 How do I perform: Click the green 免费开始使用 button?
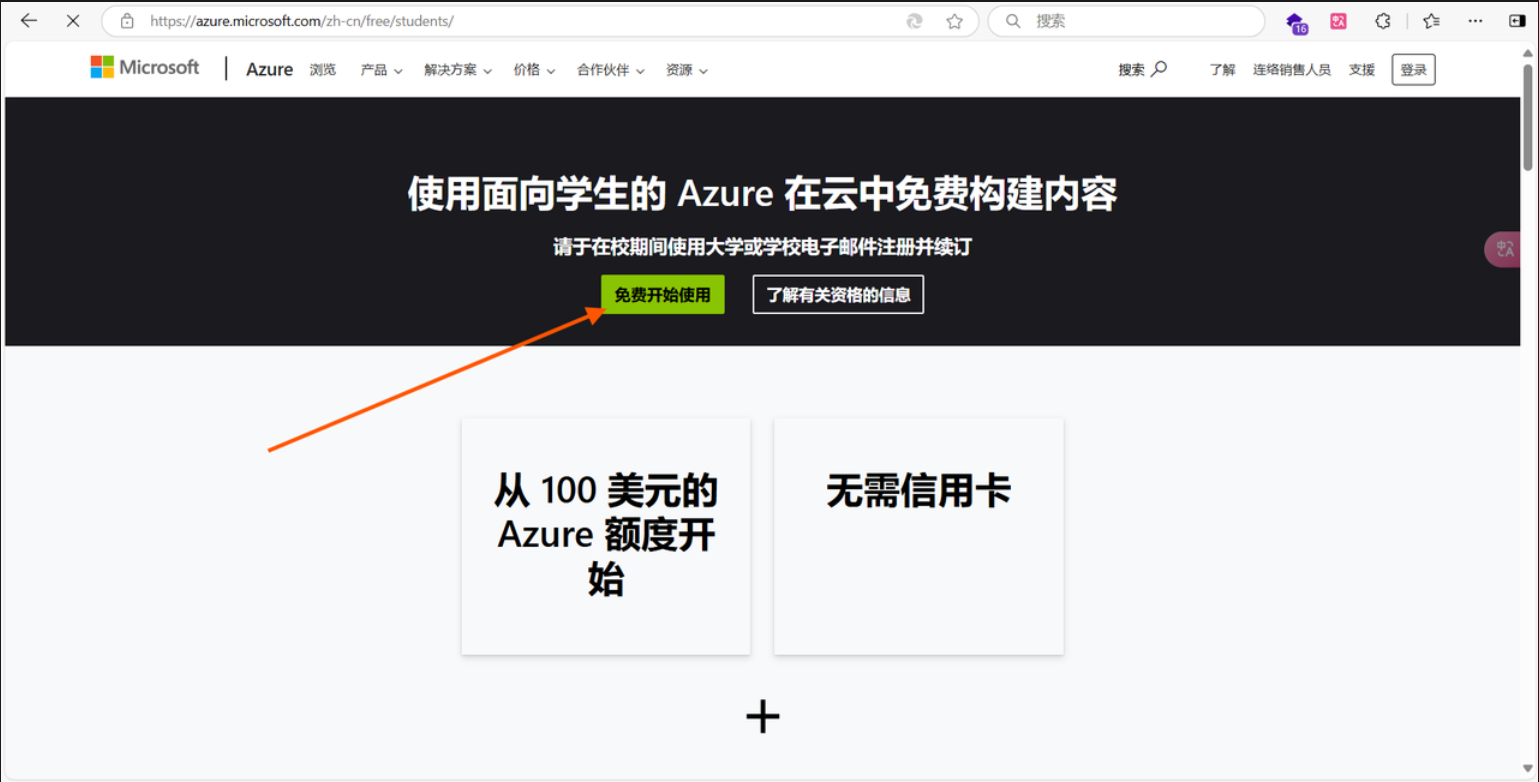pyautogui.click(x=662, y=295)
